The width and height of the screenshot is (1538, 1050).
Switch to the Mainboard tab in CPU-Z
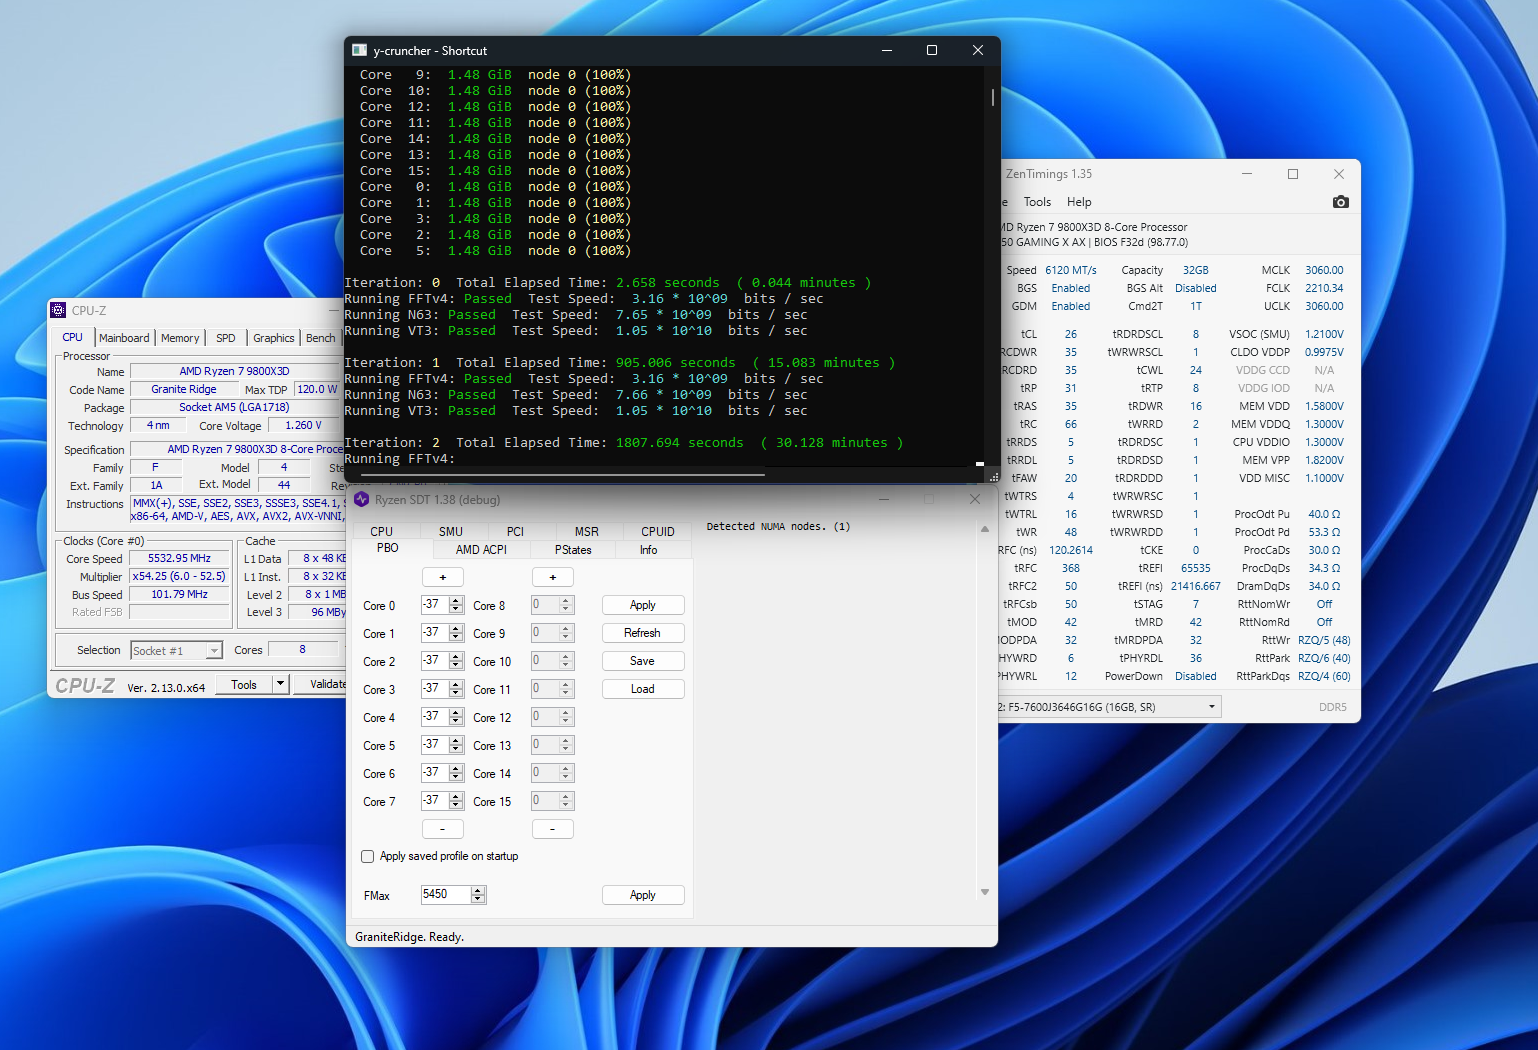(124, 338)
